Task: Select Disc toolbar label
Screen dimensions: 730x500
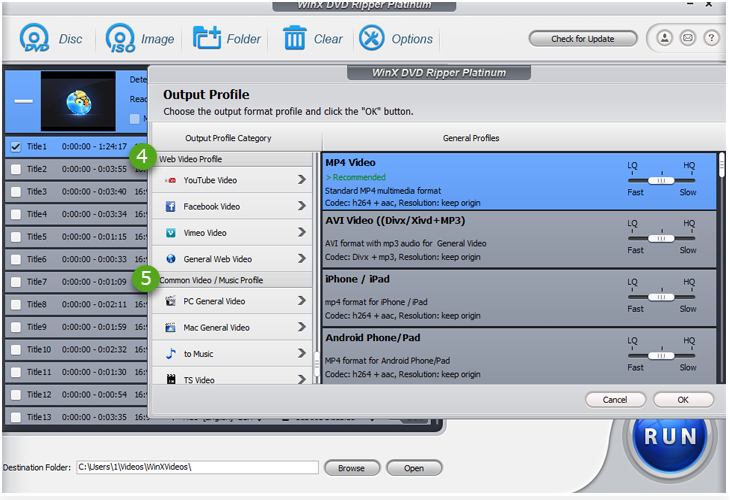Action: (70, 39)
